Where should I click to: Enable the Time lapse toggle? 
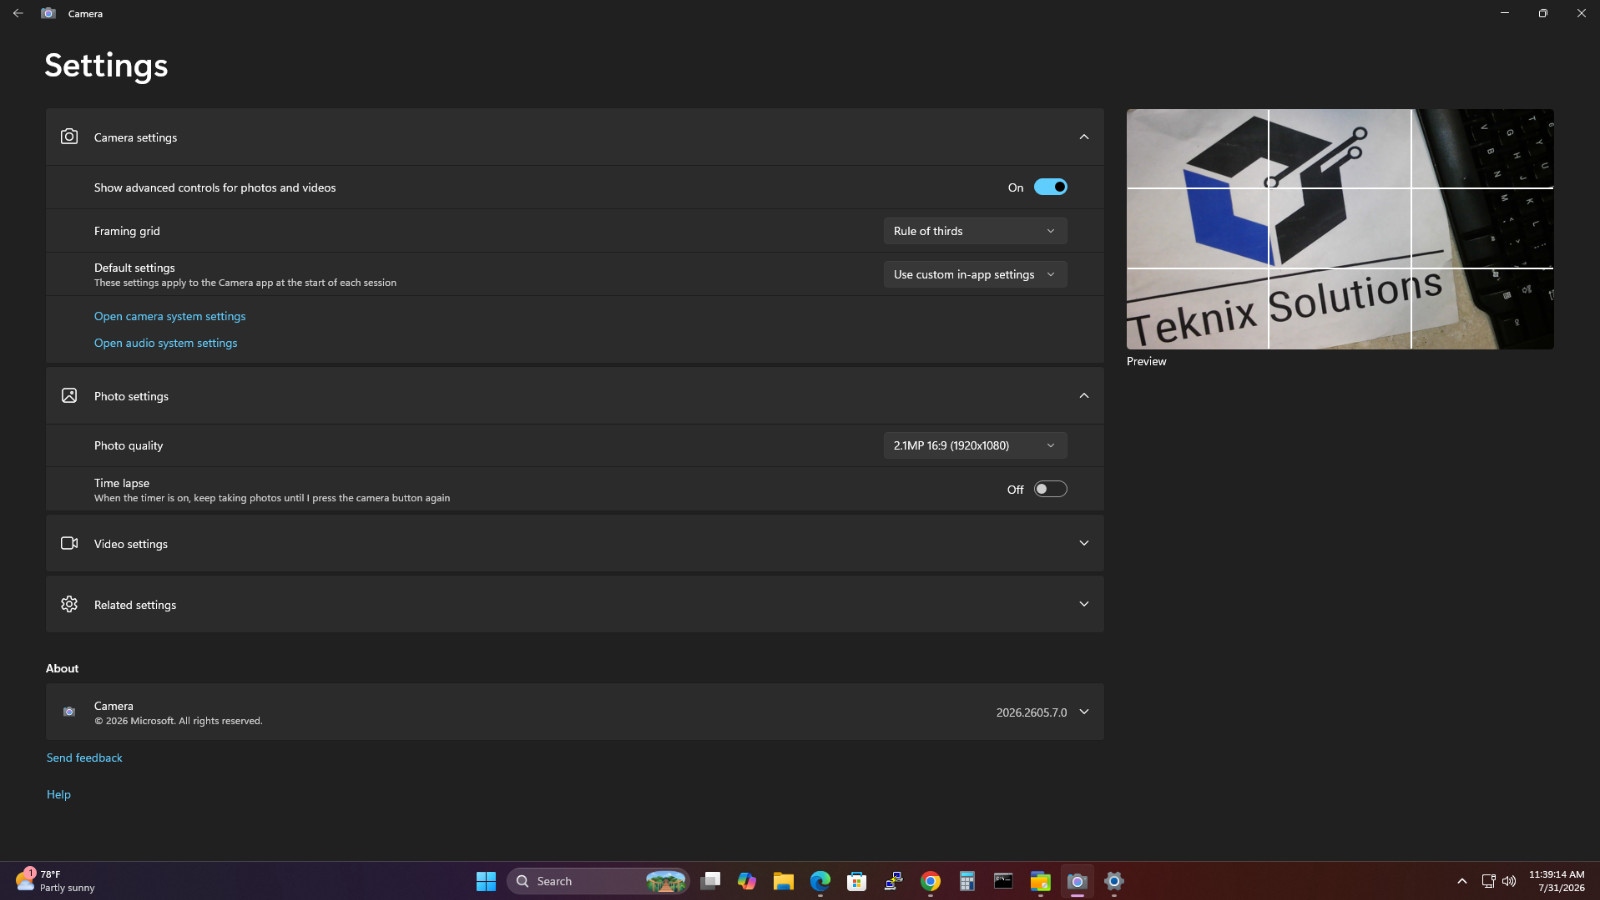1050,489
